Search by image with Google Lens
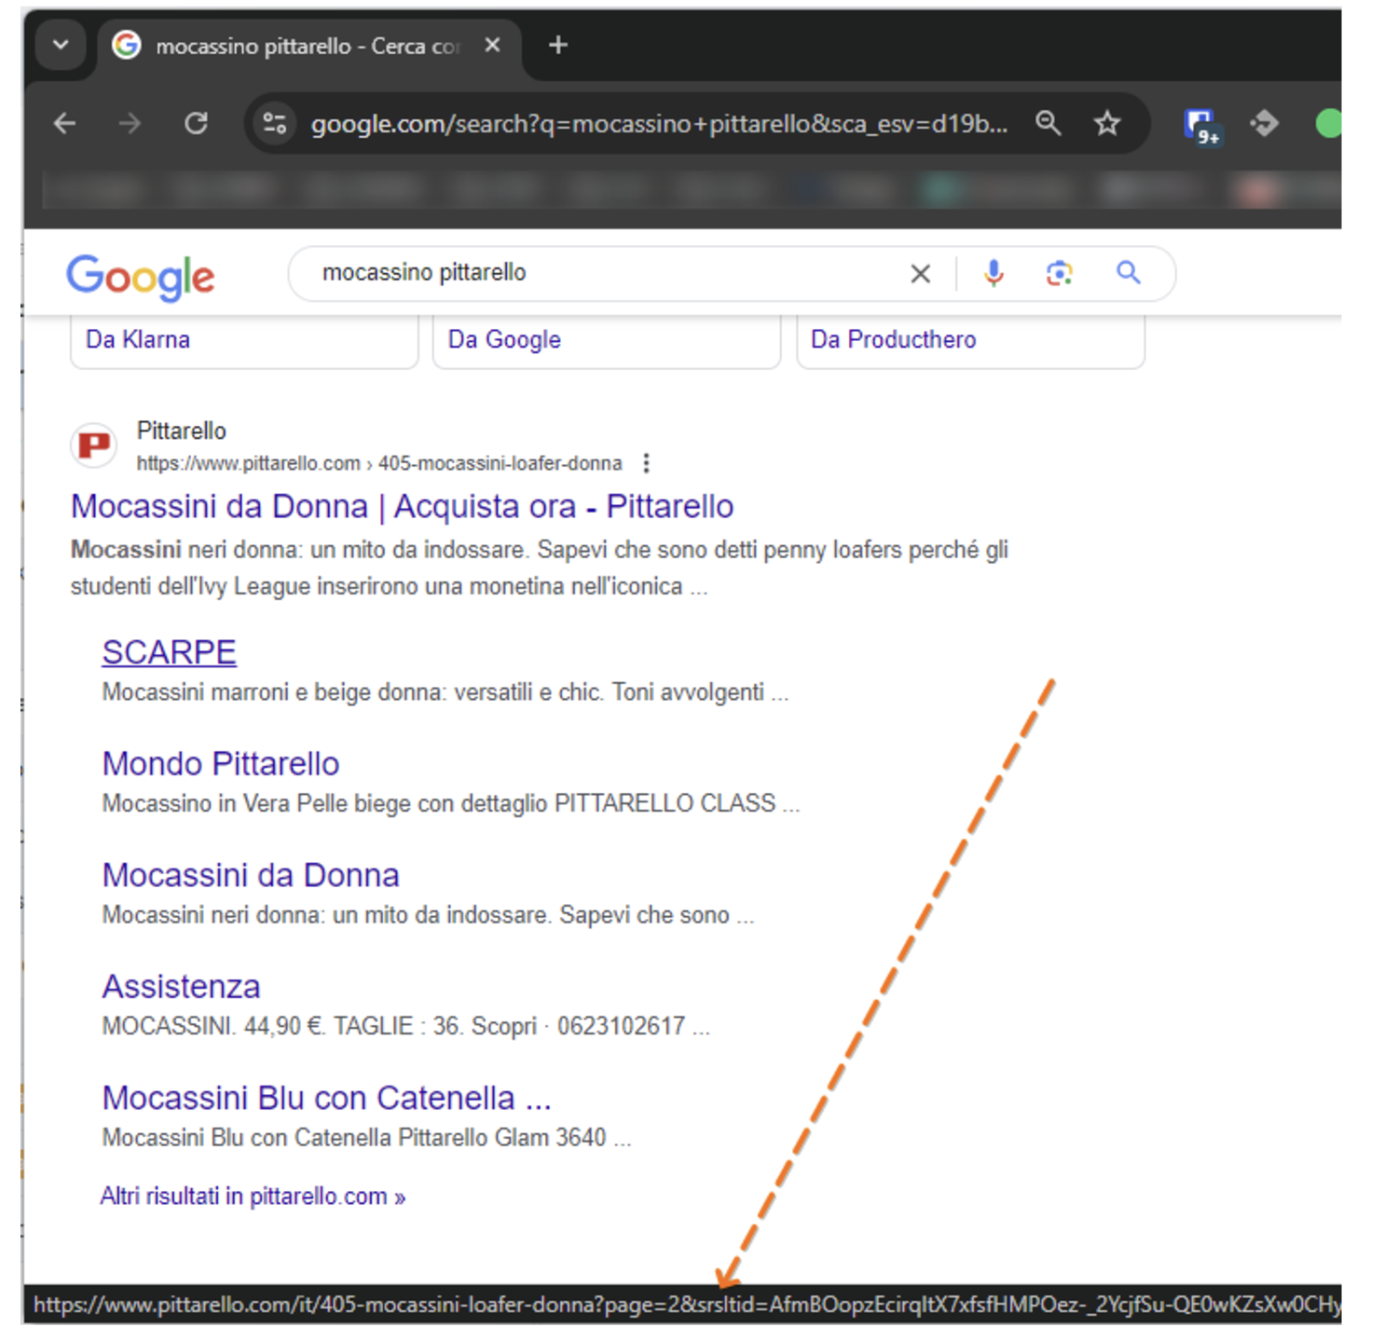The width and height of the screenshot is (1382, 1342). (x=1059, y=273)
